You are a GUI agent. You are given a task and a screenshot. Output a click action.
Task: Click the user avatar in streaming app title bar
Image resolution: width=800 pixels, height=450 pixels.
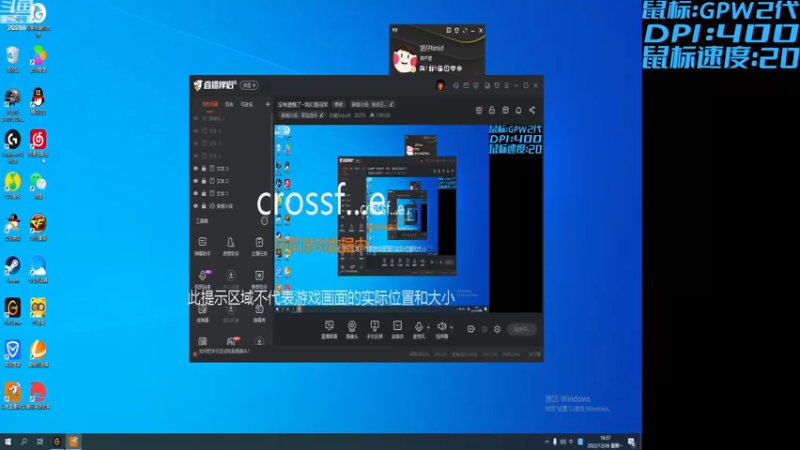440,86
